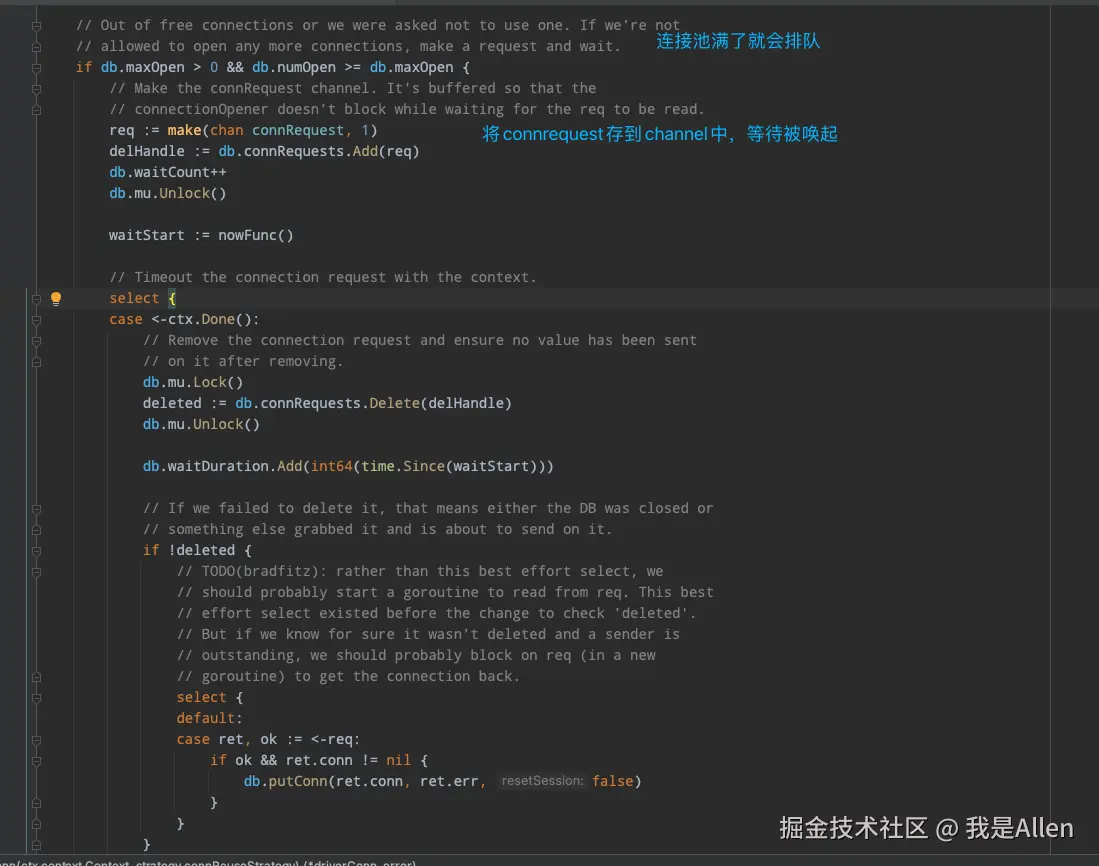Viewport: 1099px width, 866px height.
Task: Click 'ret.err' argument in putConn call
Action: coord(449,781)
